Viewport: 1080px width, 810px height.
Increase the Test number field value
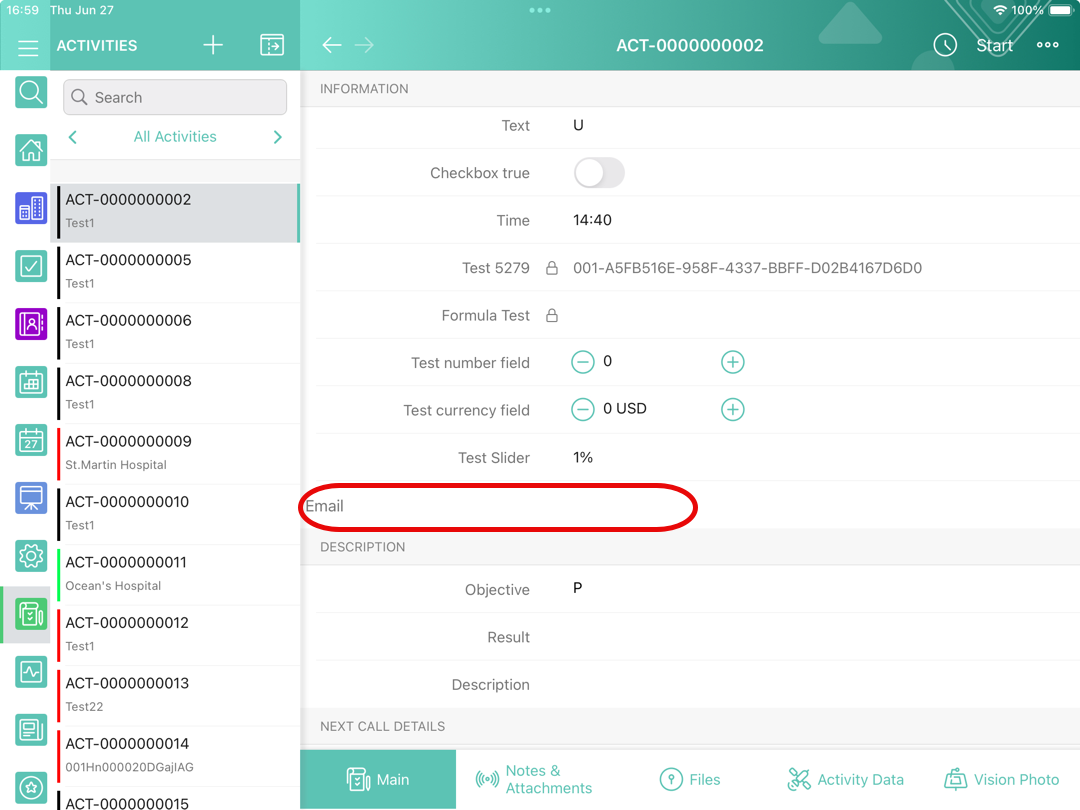(x=733, y=362)
